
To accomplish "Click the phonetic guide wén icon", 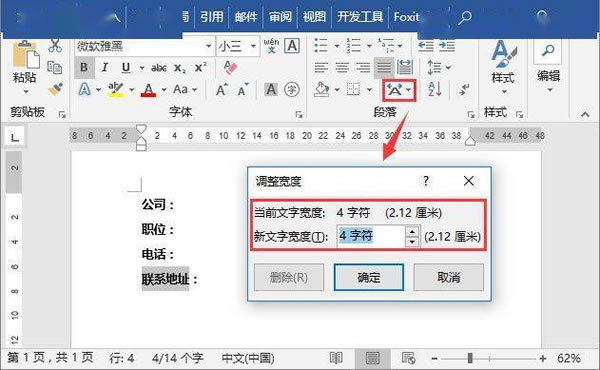I will [271, 46].
